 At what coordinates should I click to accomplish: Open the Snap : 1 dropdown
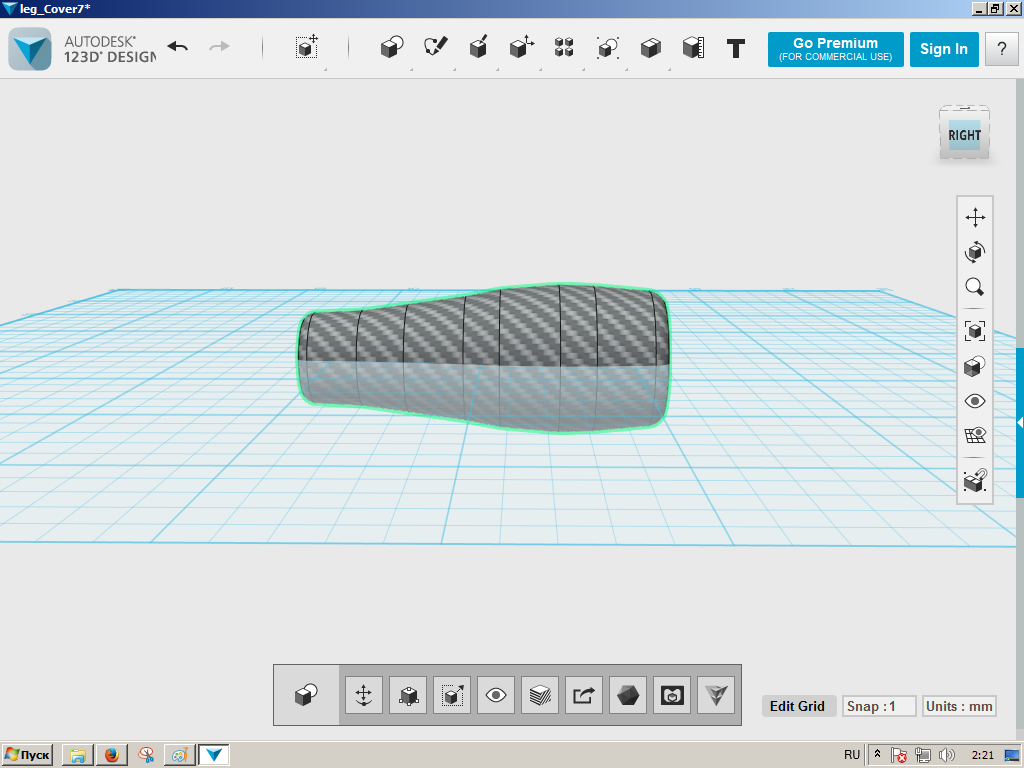tap(879, 706)
